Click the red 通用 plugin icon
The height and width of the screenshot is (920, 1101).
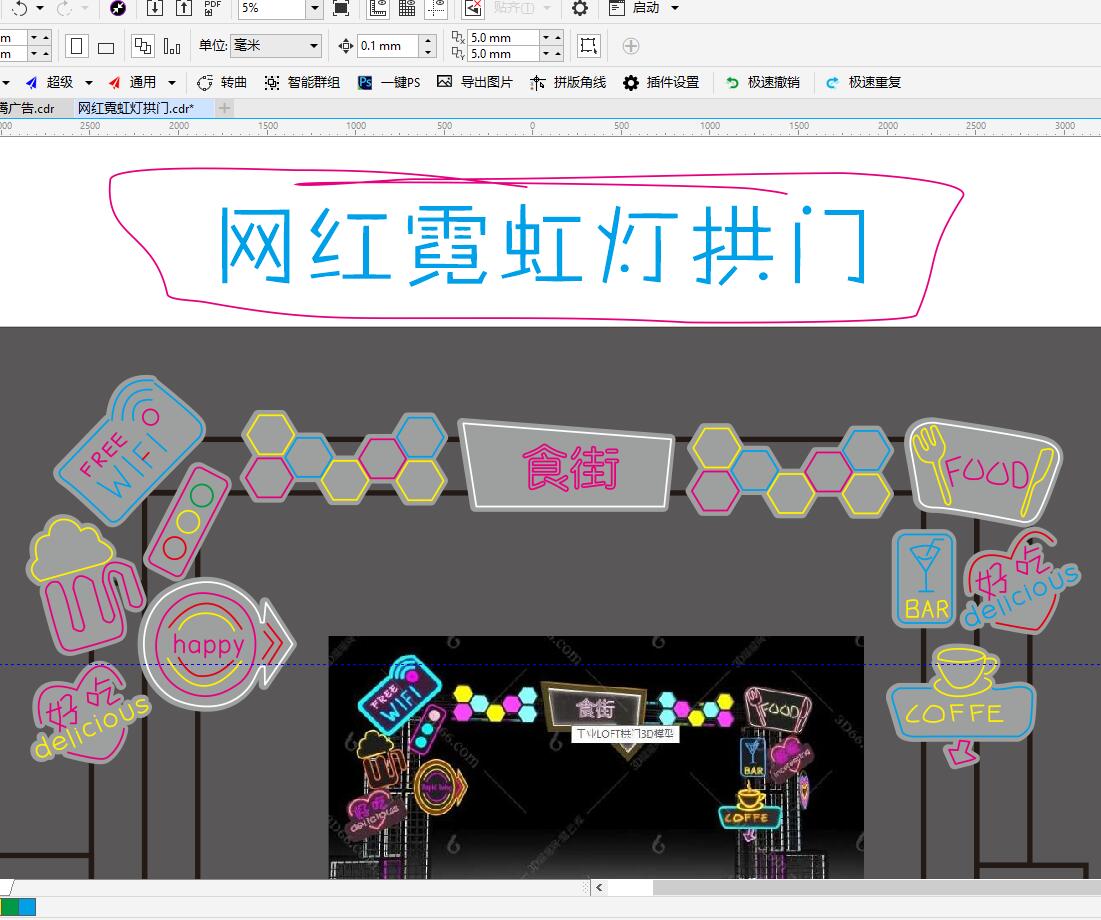(114, 83)
